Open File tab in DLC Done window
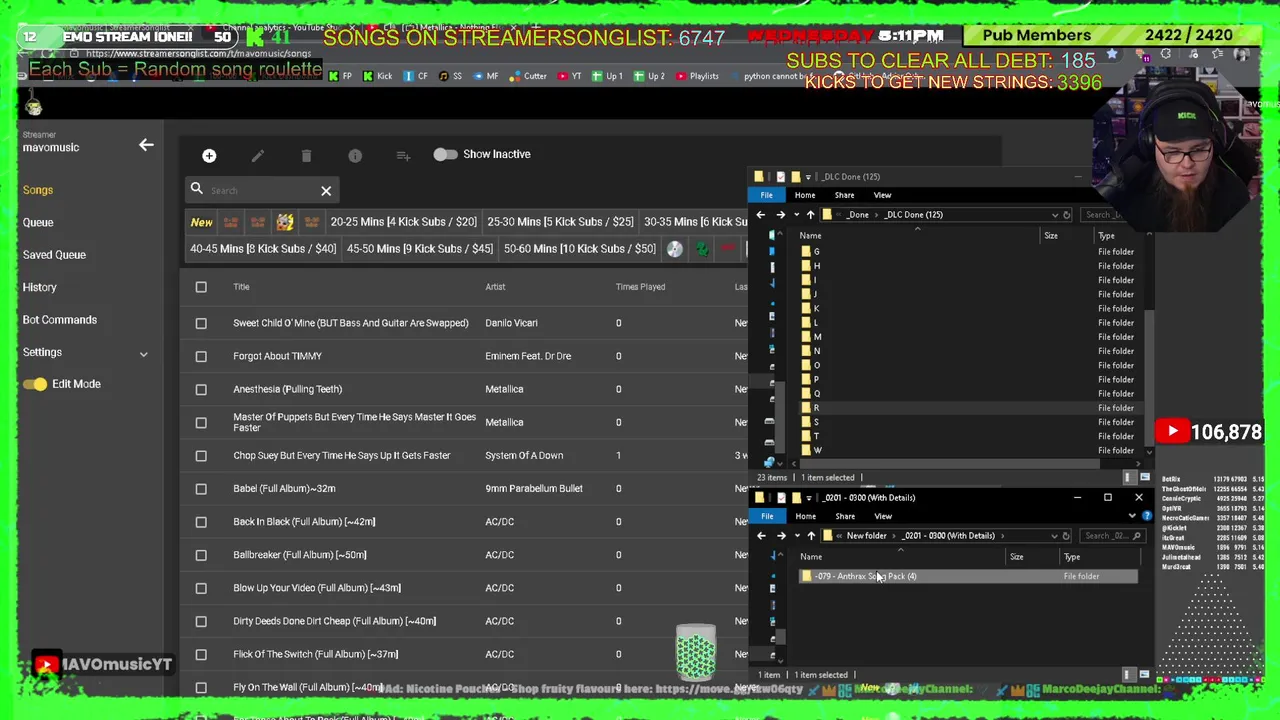Screen dimensions: 1280x720 point(766,195)
